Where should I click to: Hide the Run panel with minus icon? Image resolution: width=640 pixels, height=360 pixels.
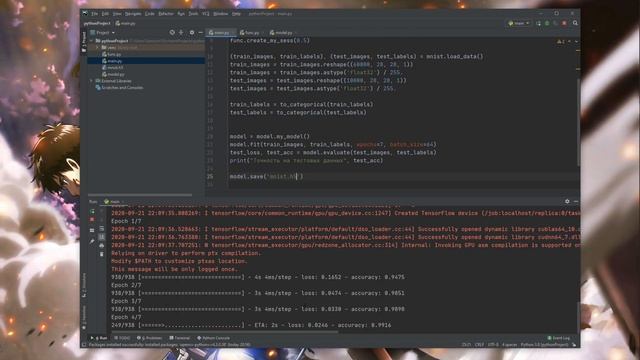pyautogui.click(x=576, y=202)
